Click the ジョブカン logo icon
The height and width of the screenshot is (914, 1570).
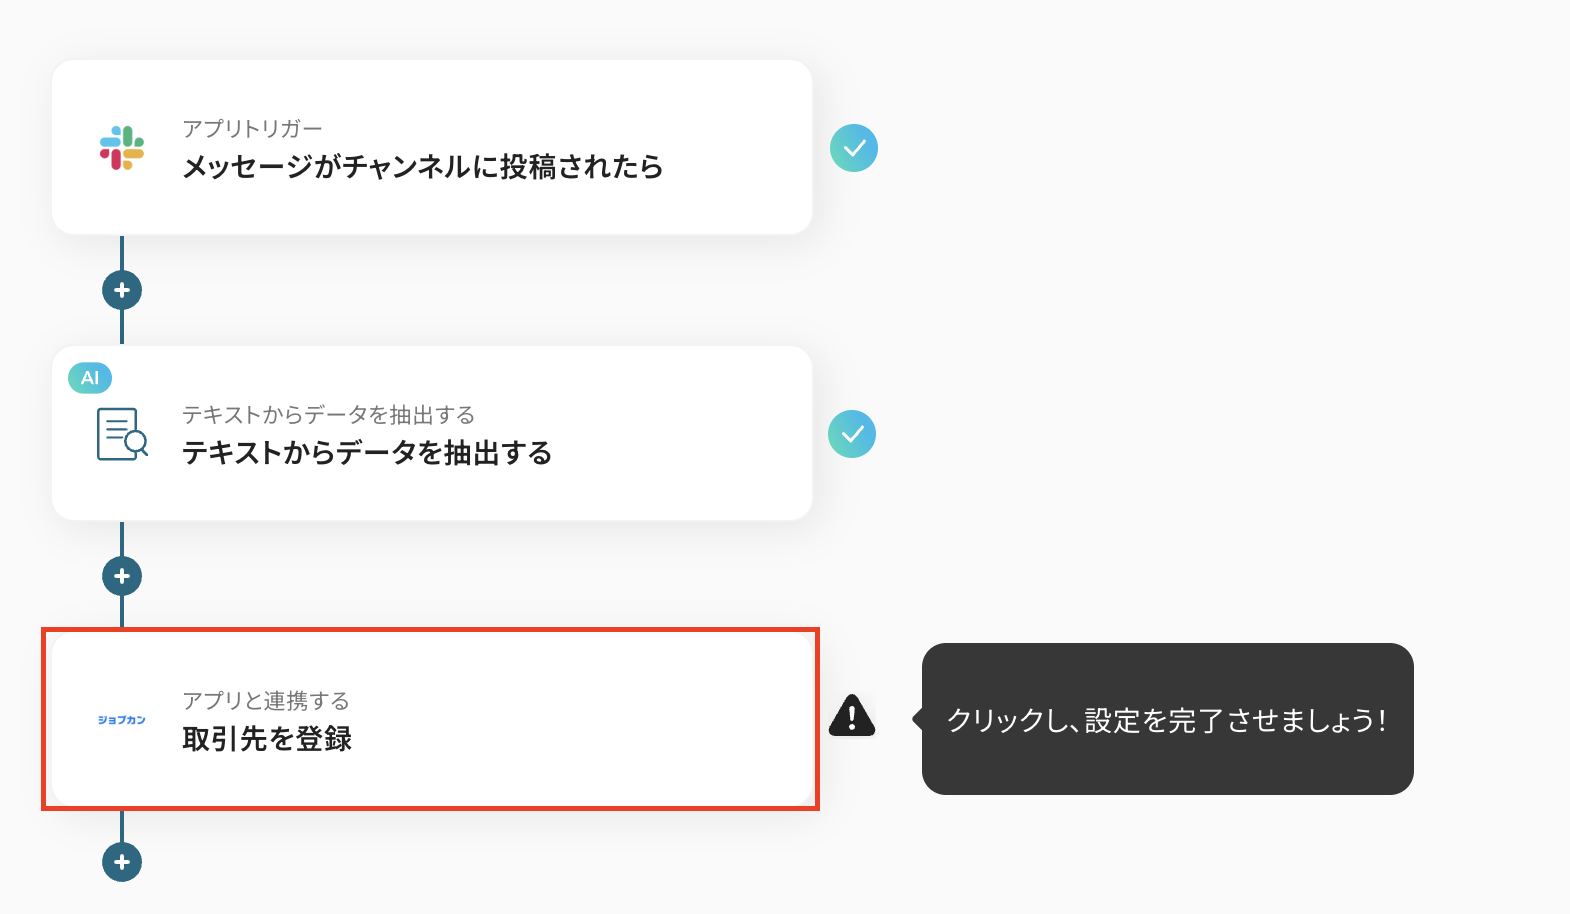(122, 720)
